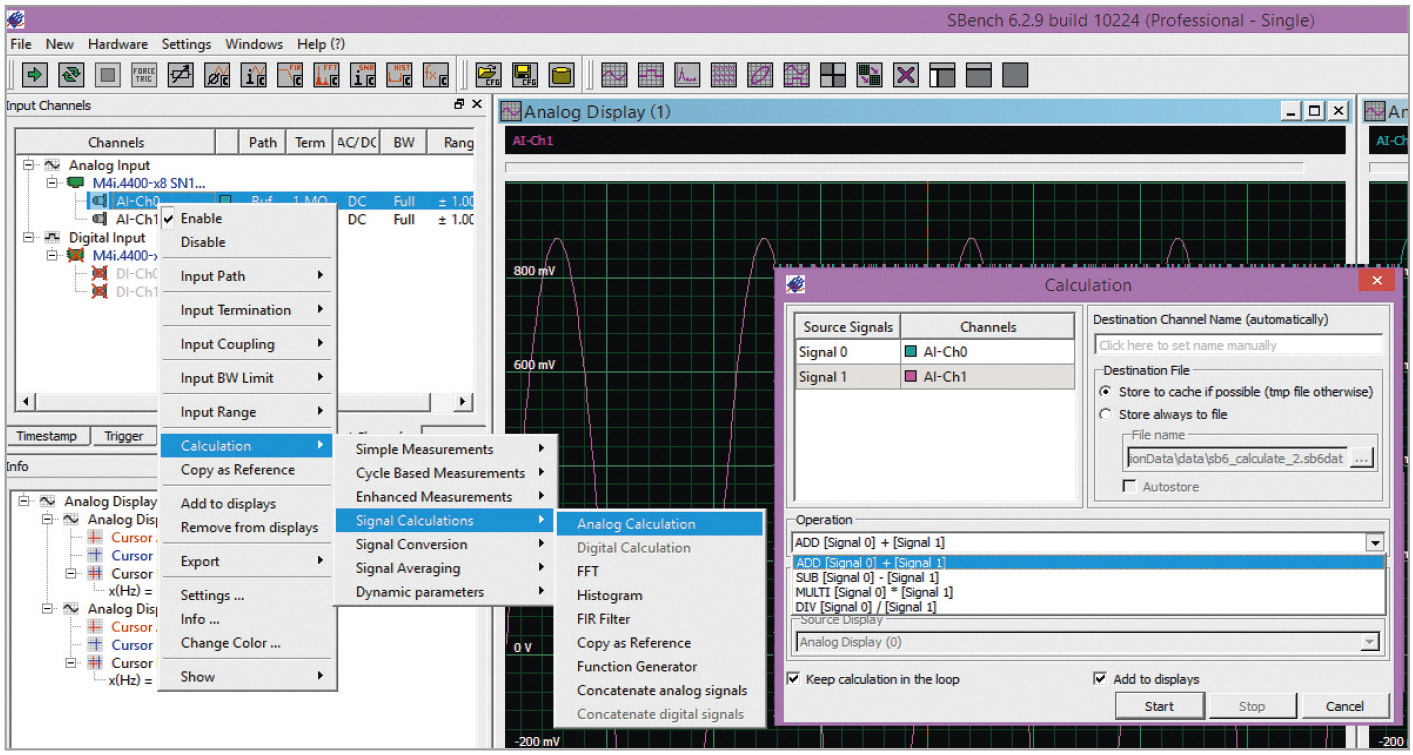Screen dimensions: 1413x755
Task: Click the open configuration folder icon
Action: (x=488, y=74)
